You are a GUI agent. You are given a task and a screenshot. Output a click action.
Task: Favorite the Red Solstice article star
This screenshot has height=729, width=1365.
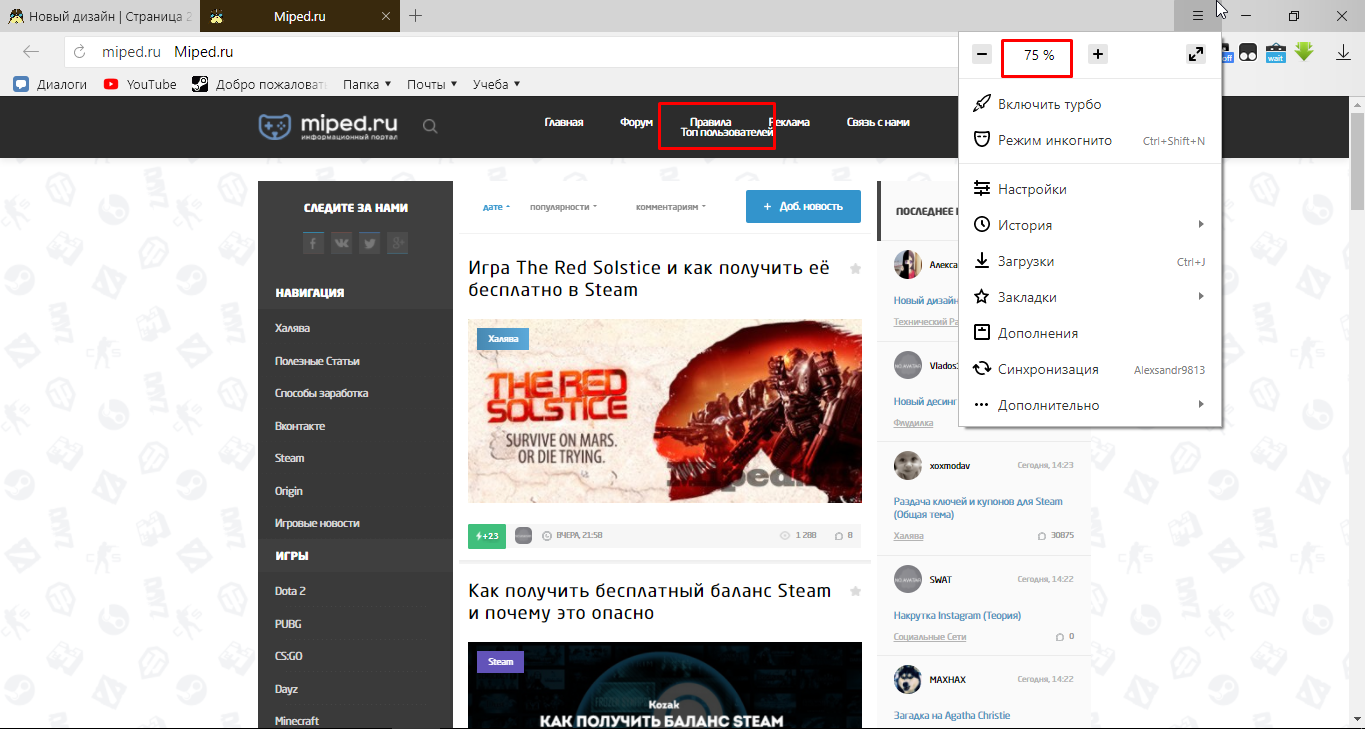tap(855, 269)
